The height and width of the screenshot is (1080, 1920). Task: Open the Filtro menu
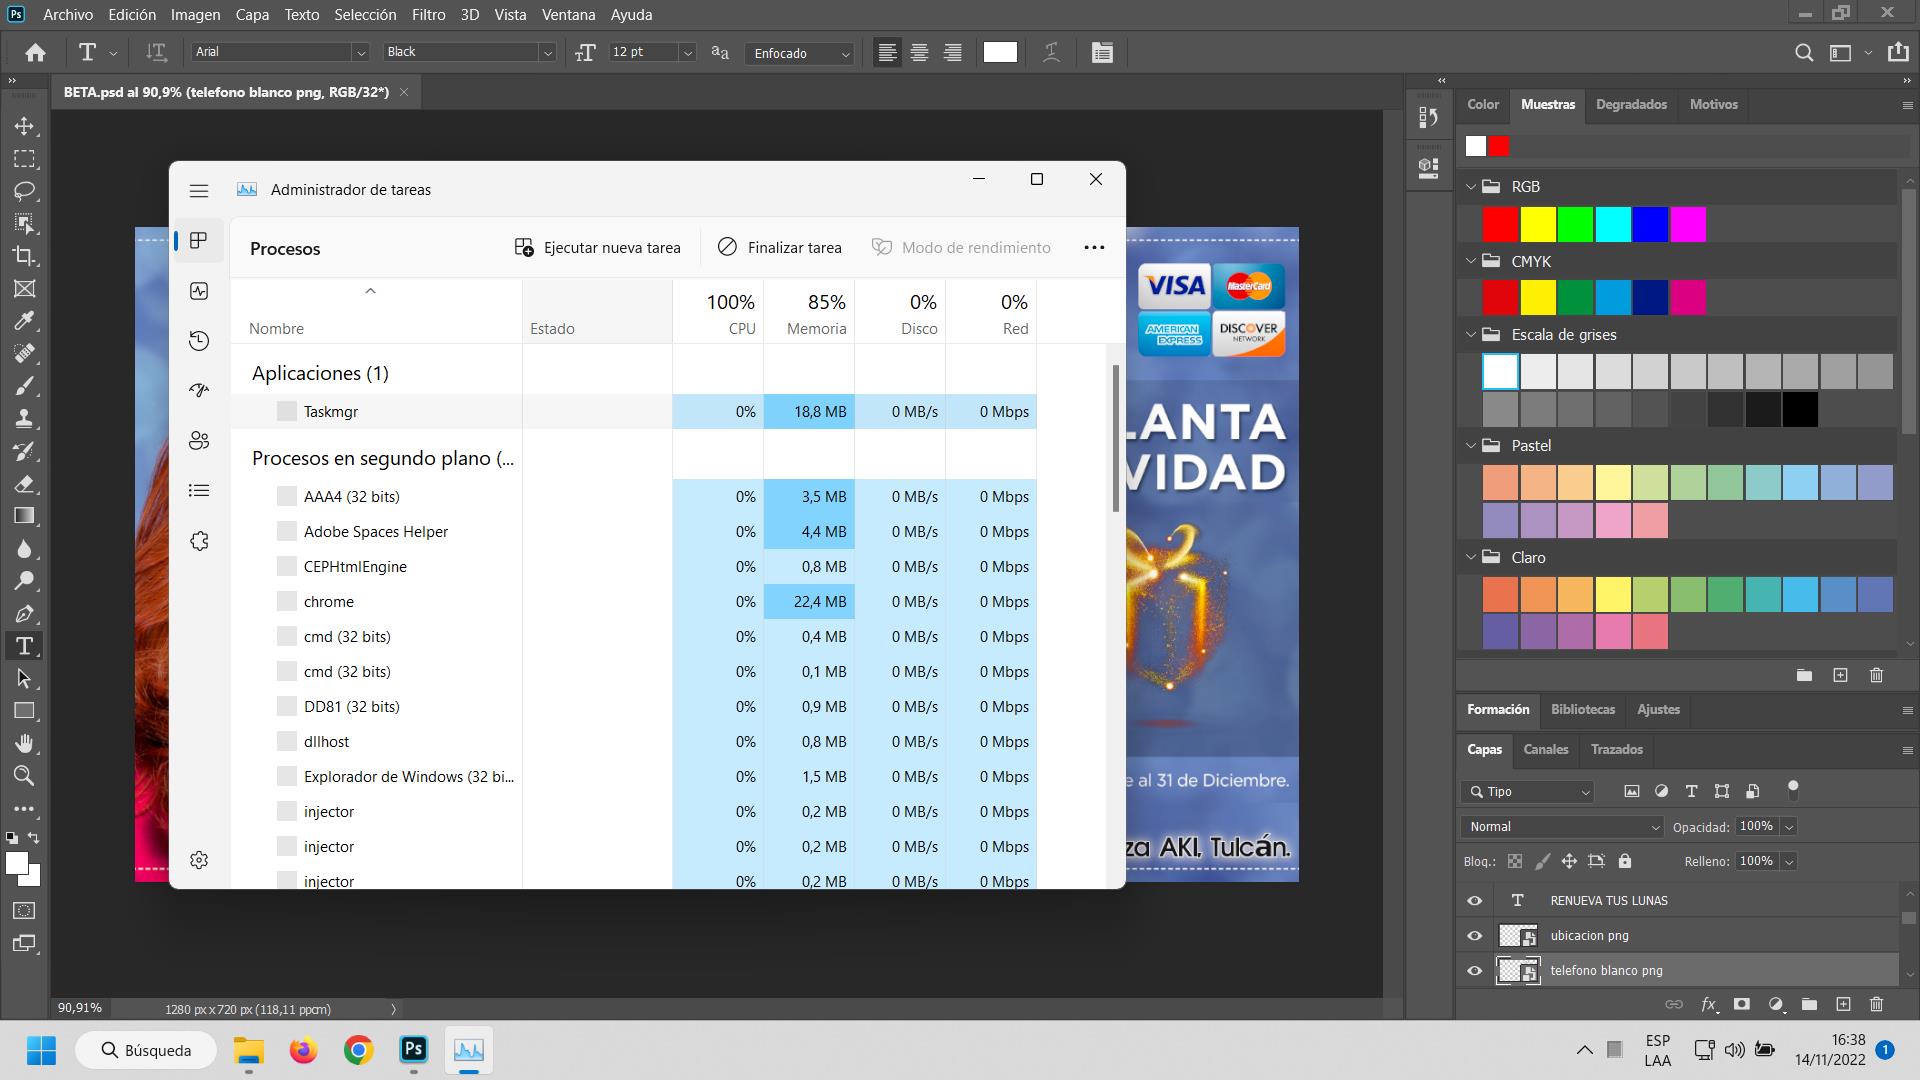(x=428, y=15)
